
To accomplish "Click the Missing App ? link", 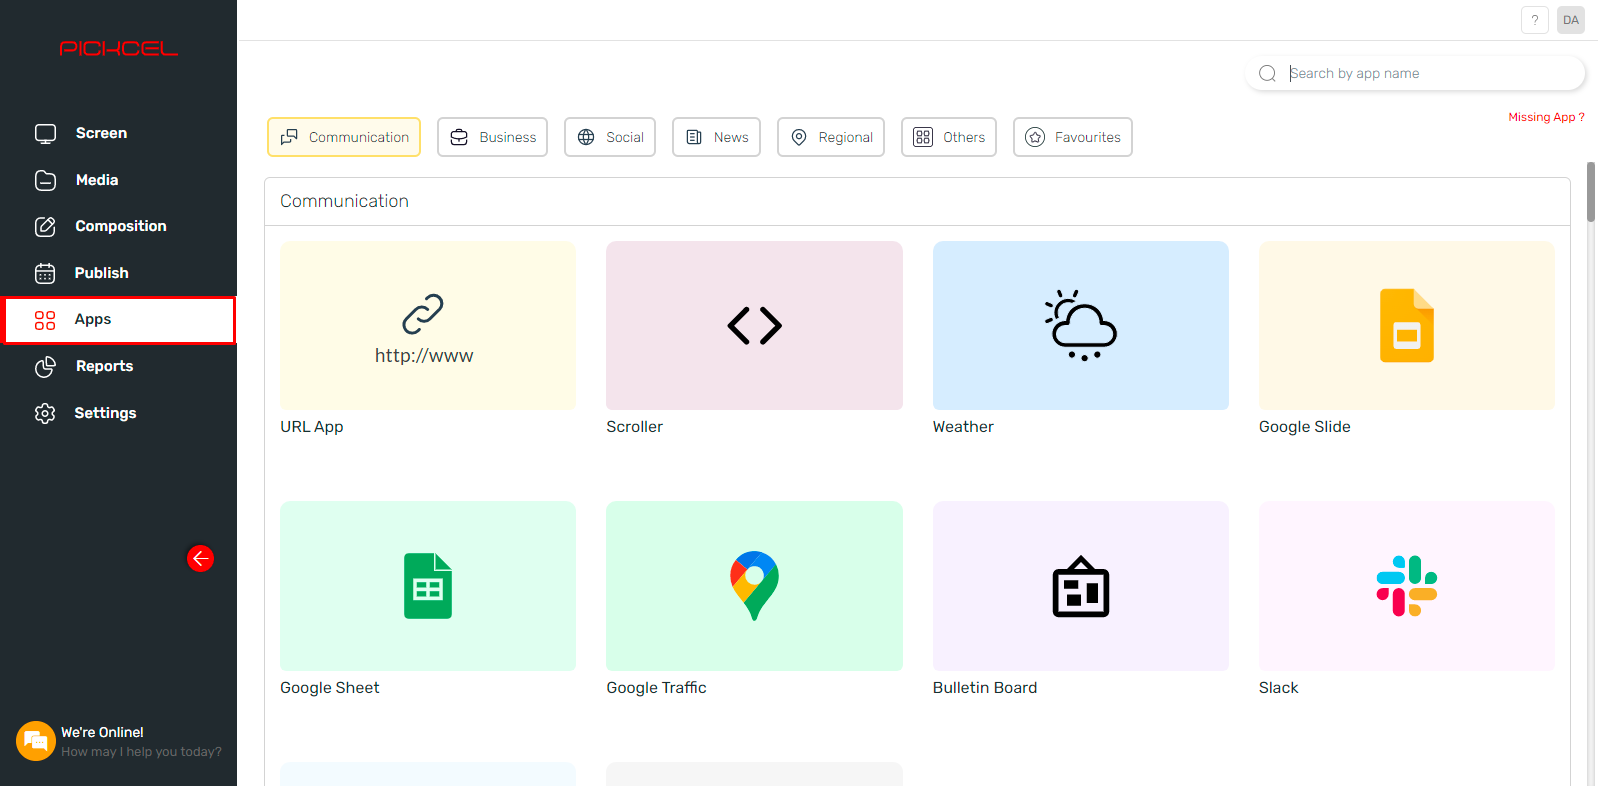I will [x=1546, y=117].
